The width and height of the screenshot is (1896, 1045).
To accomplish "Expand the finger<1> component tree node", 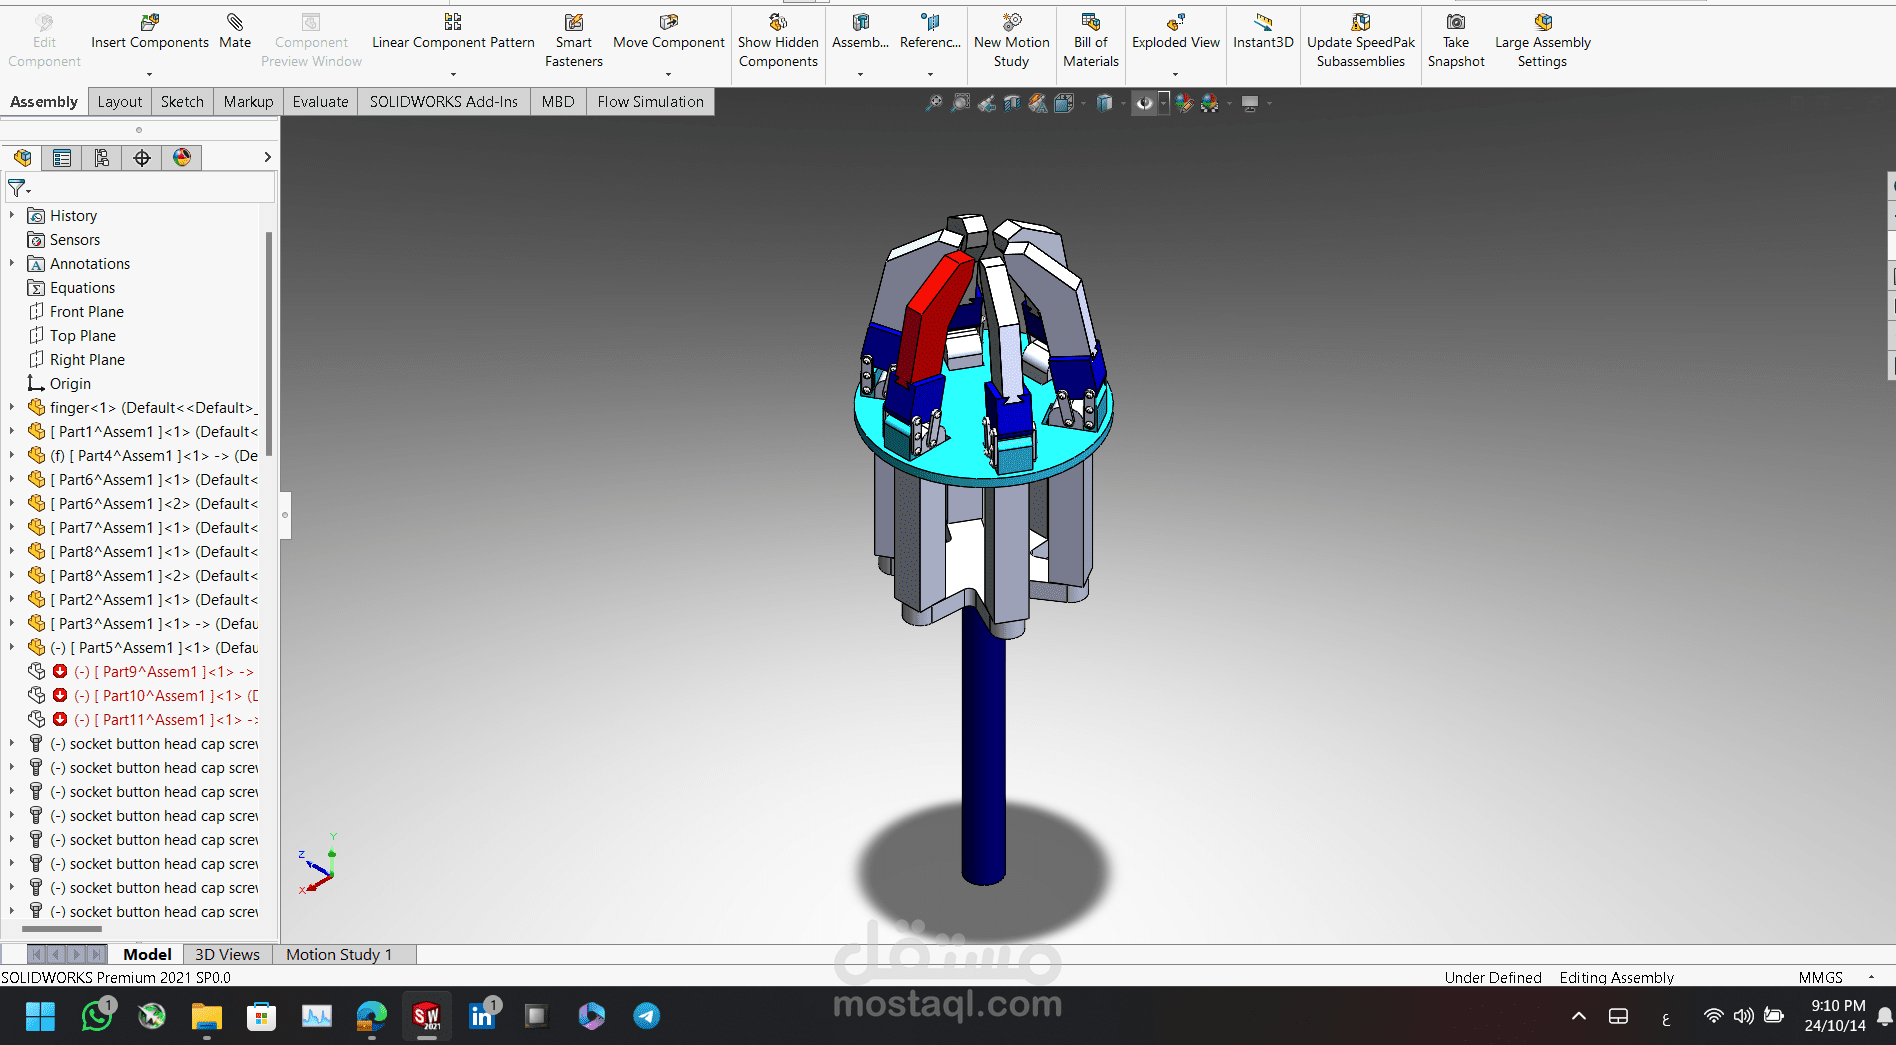I will pyautogui.click(x=12, y=408).
